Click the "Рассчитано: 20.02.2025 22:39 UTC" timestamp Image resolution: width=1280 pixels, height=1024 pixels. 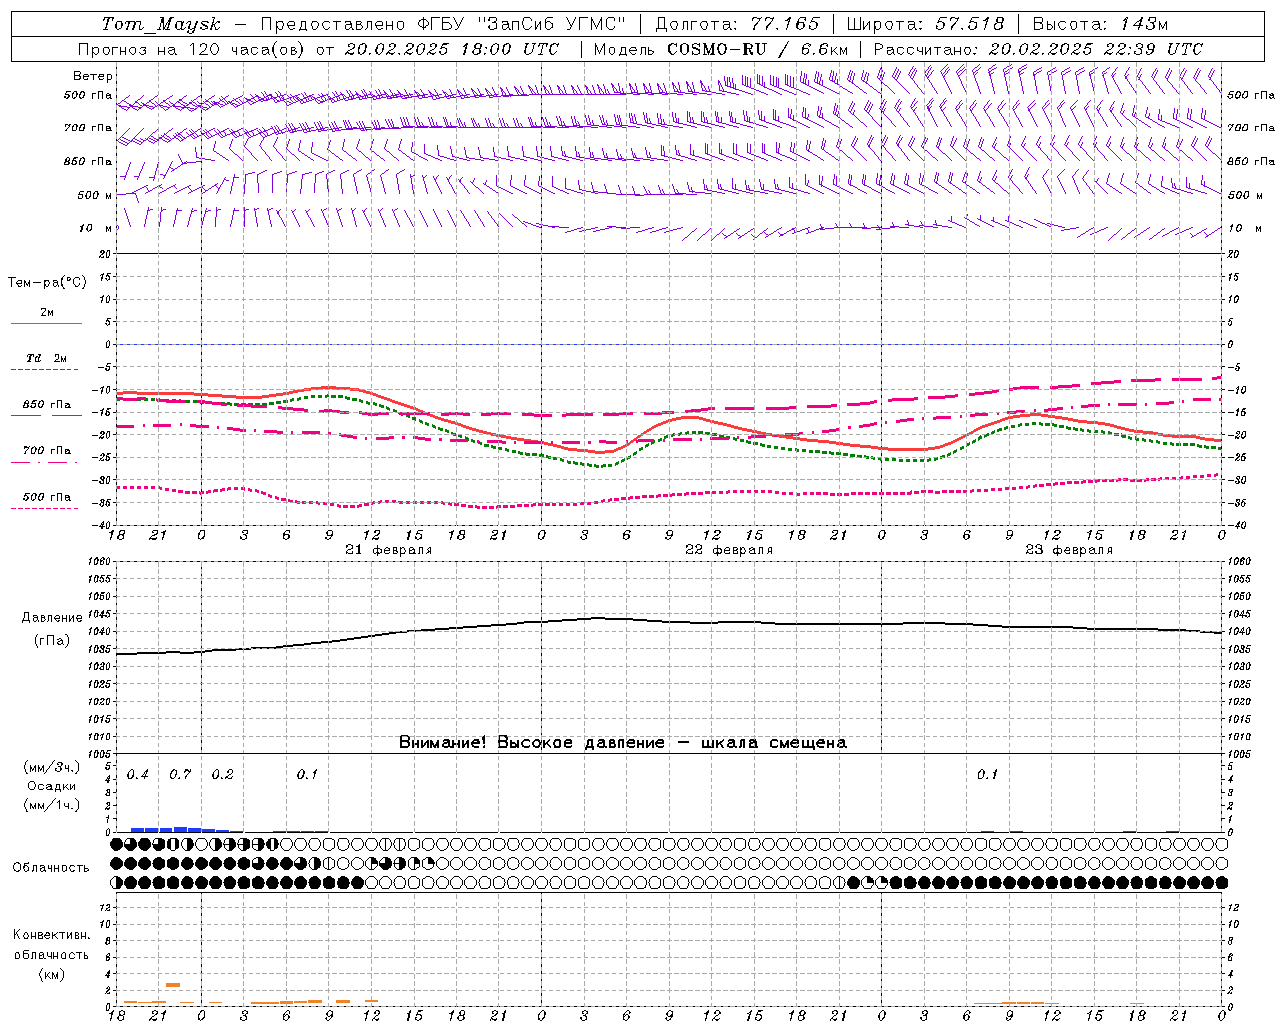click(x=1038, y=49)
